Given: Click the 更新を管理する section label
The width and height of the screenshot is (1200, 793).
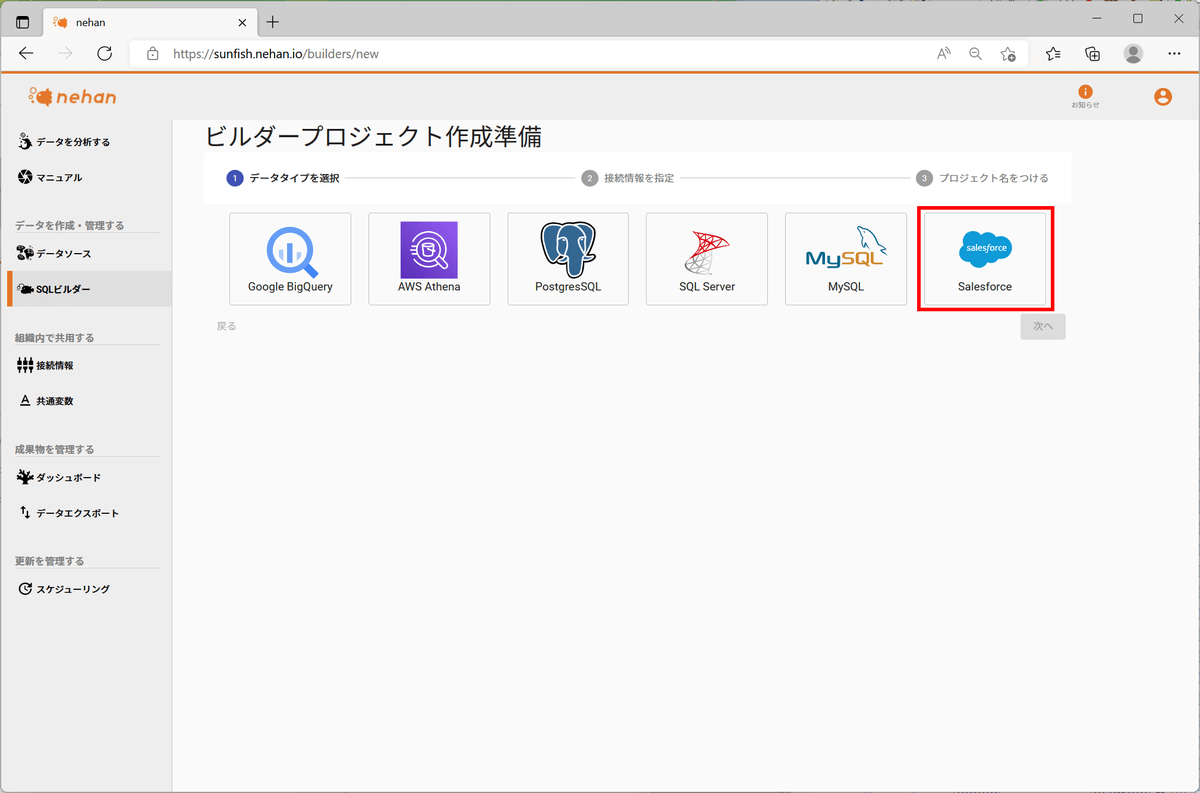Looking at the screenshot, I should [x=50, y=561].
